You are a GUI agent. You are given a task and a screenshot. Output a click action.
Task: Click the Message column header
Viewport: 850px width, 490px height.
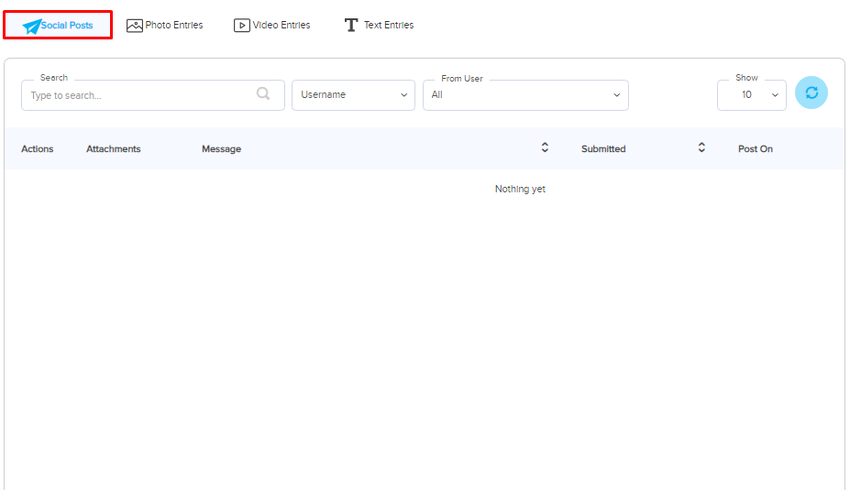pos(221,149)
